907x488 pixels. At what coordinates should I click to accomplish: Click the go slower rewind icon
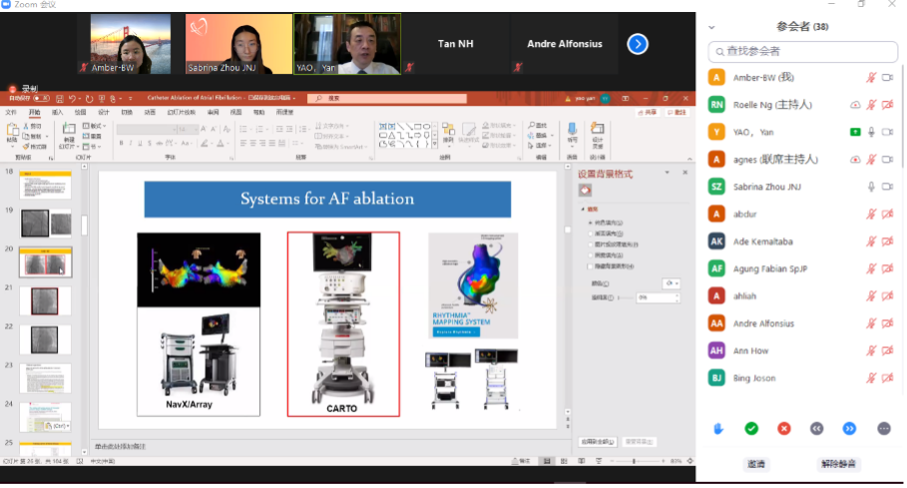[816, 428]
